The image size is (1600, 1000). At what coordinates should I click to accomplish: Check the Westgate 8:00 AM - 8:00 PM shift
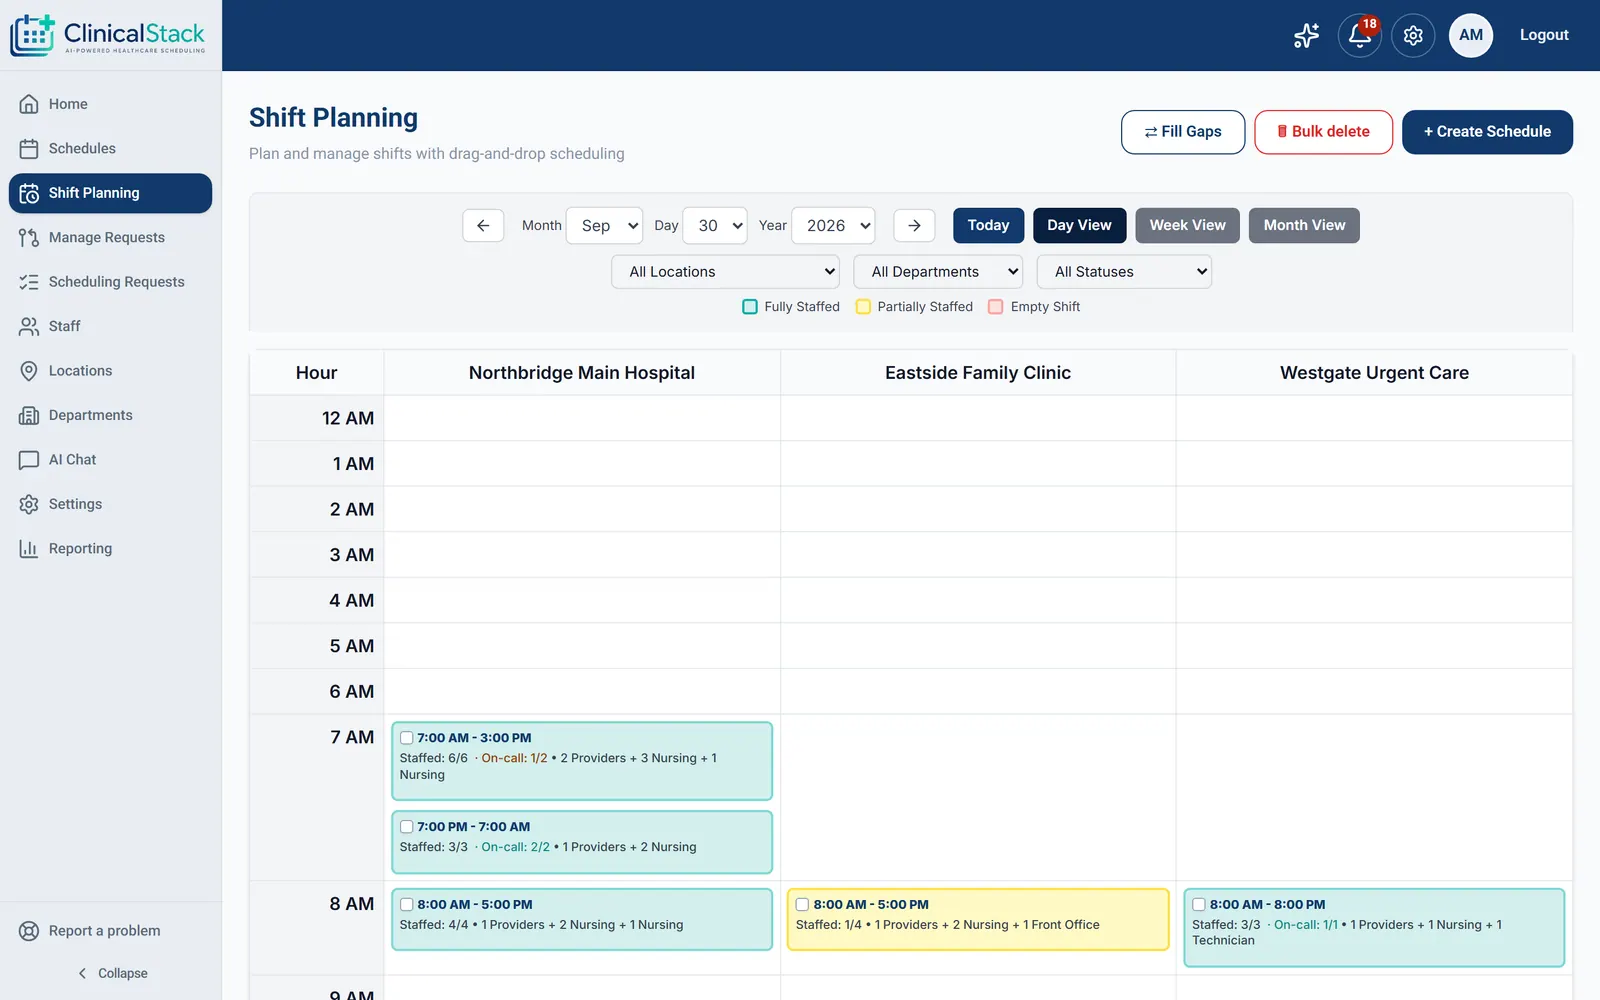click(x=1199, y=904)
